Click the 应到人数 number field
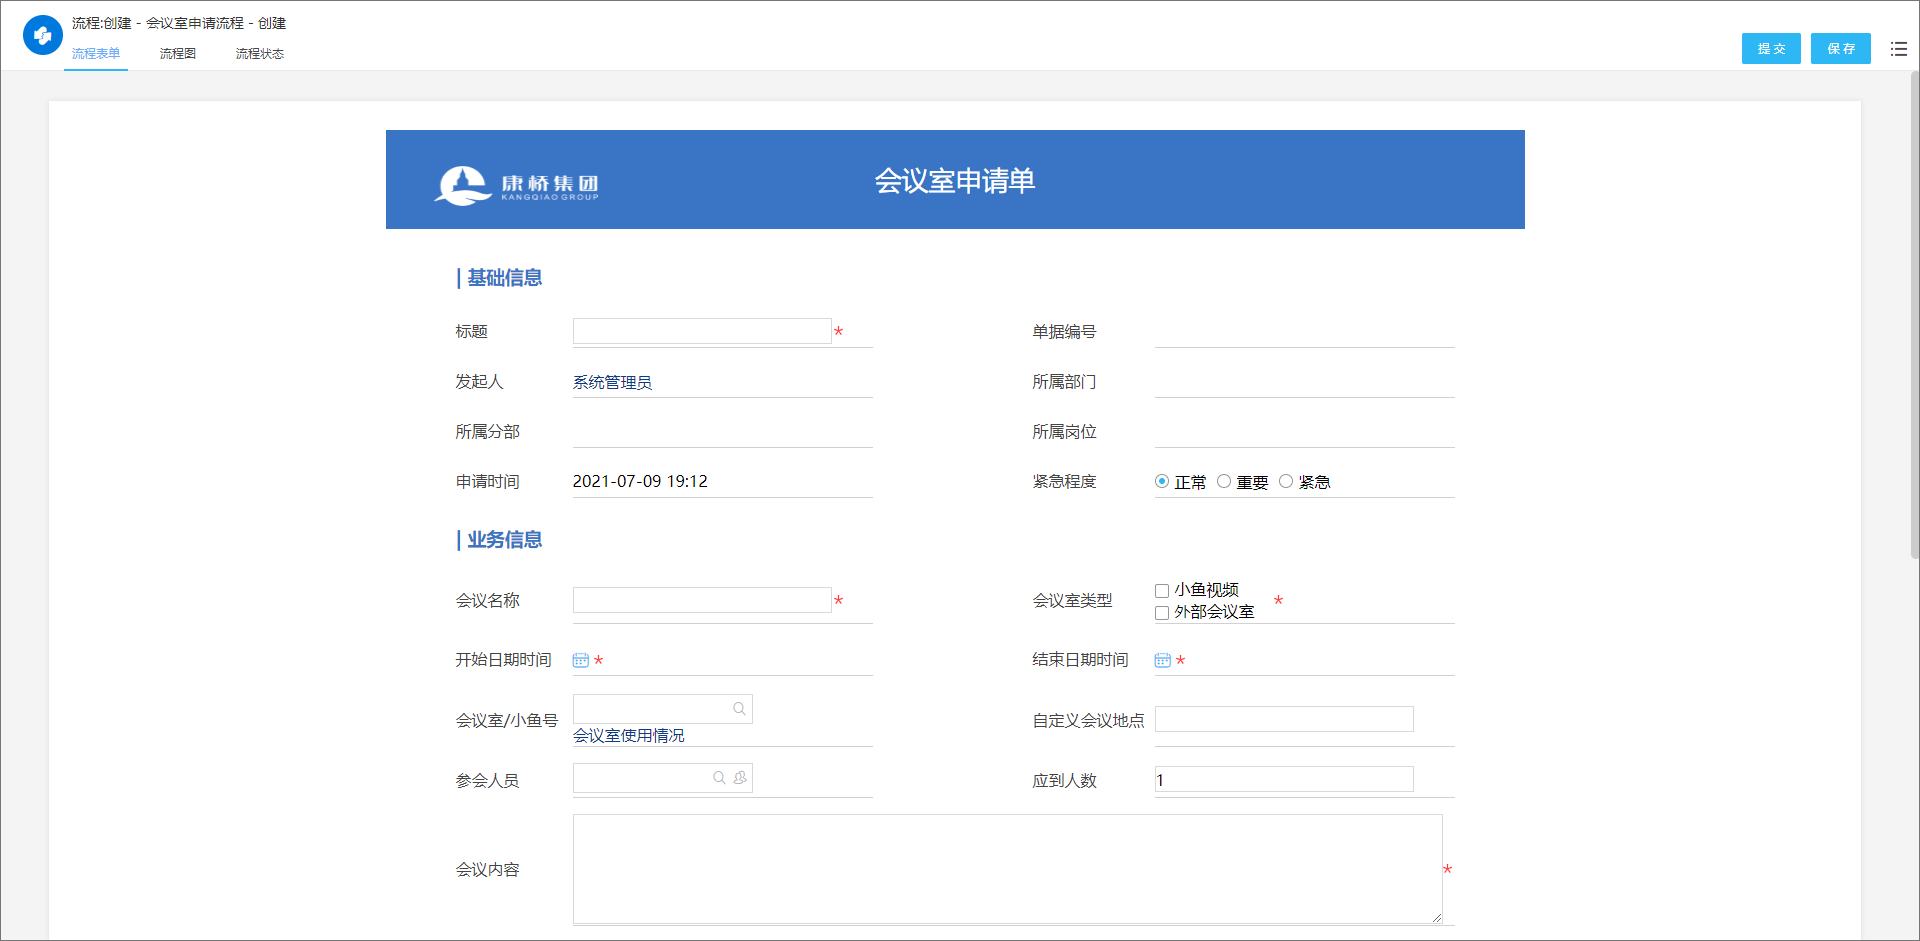 tap(1283, 779)
